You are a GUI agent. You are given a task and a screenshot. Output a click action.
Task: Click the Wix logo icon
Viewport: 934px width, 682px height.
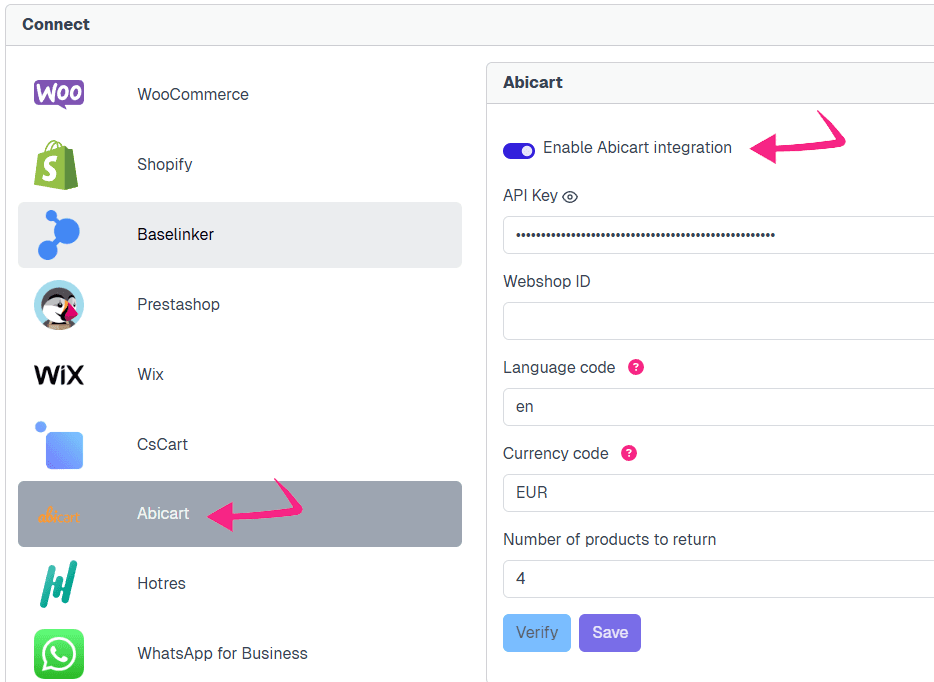[59, 375]
